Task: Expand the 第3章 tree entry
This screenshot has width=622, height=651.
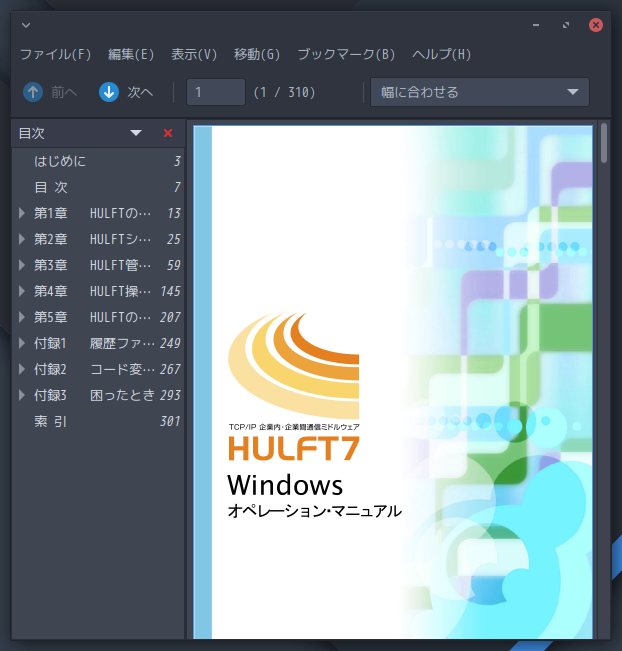Action: click(x=22, y=265)
